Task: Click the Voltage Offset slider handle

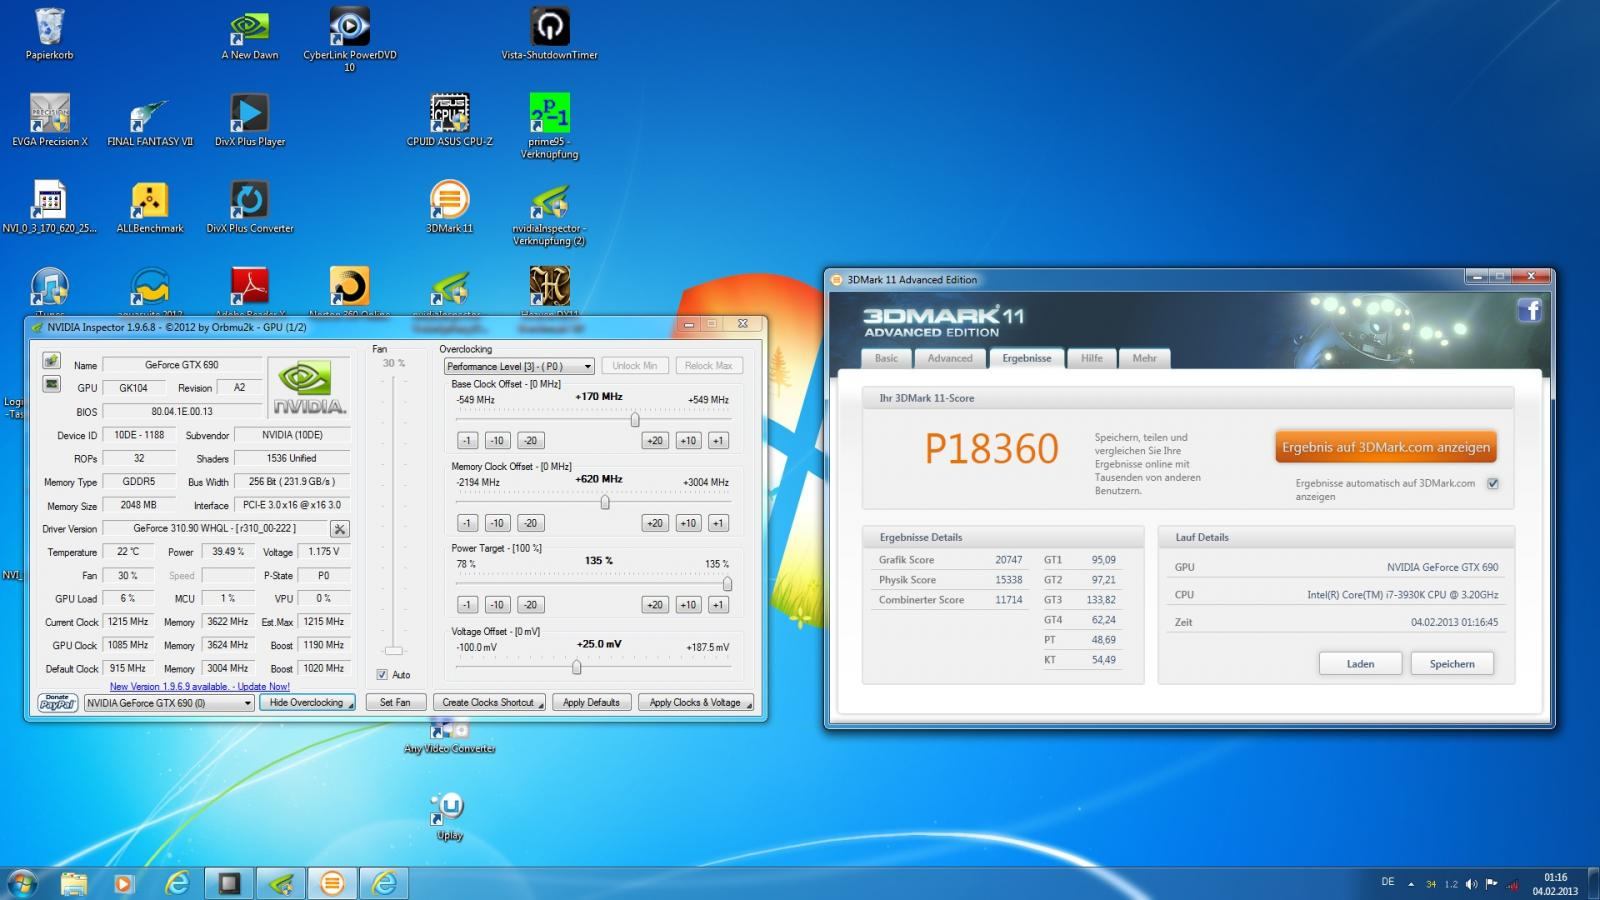Action: pyautogui.click(x=577, y=667)
